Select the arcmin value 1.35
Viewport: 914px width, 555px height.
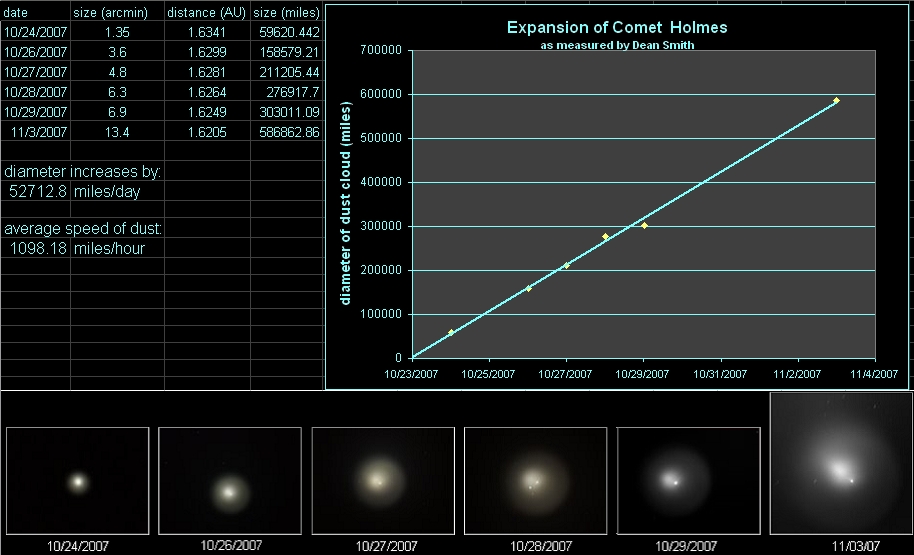click(x=117, y=32)
